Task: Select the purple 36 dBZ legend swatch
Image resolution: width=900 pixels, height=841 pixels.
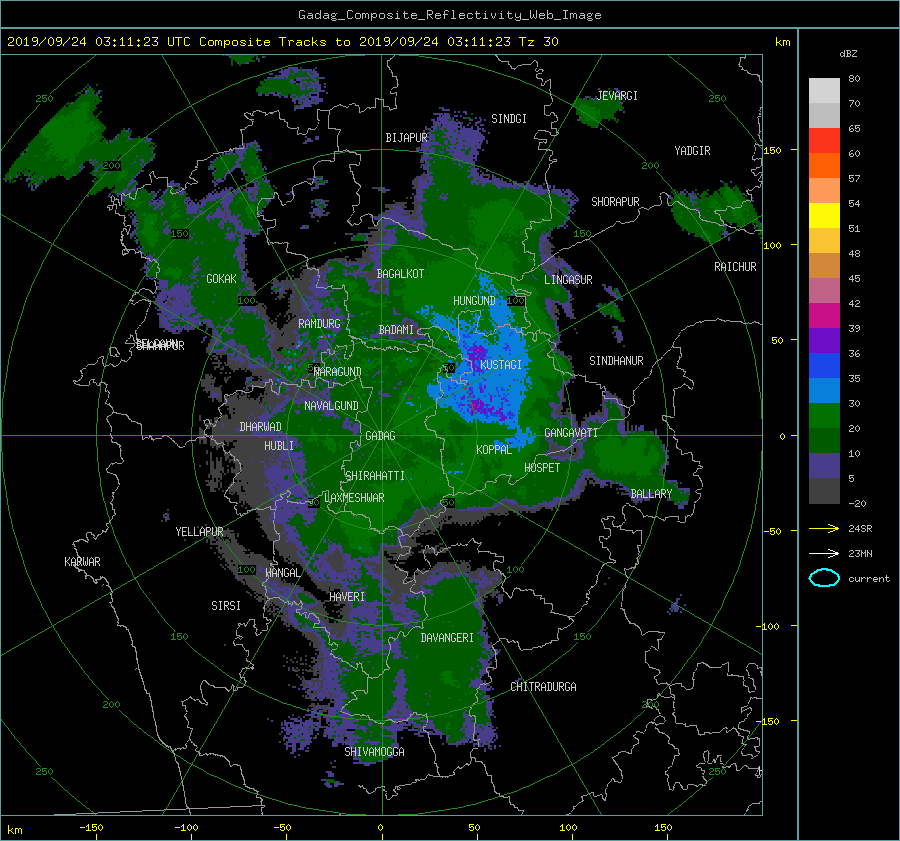Action: click(x=824, y=340)
